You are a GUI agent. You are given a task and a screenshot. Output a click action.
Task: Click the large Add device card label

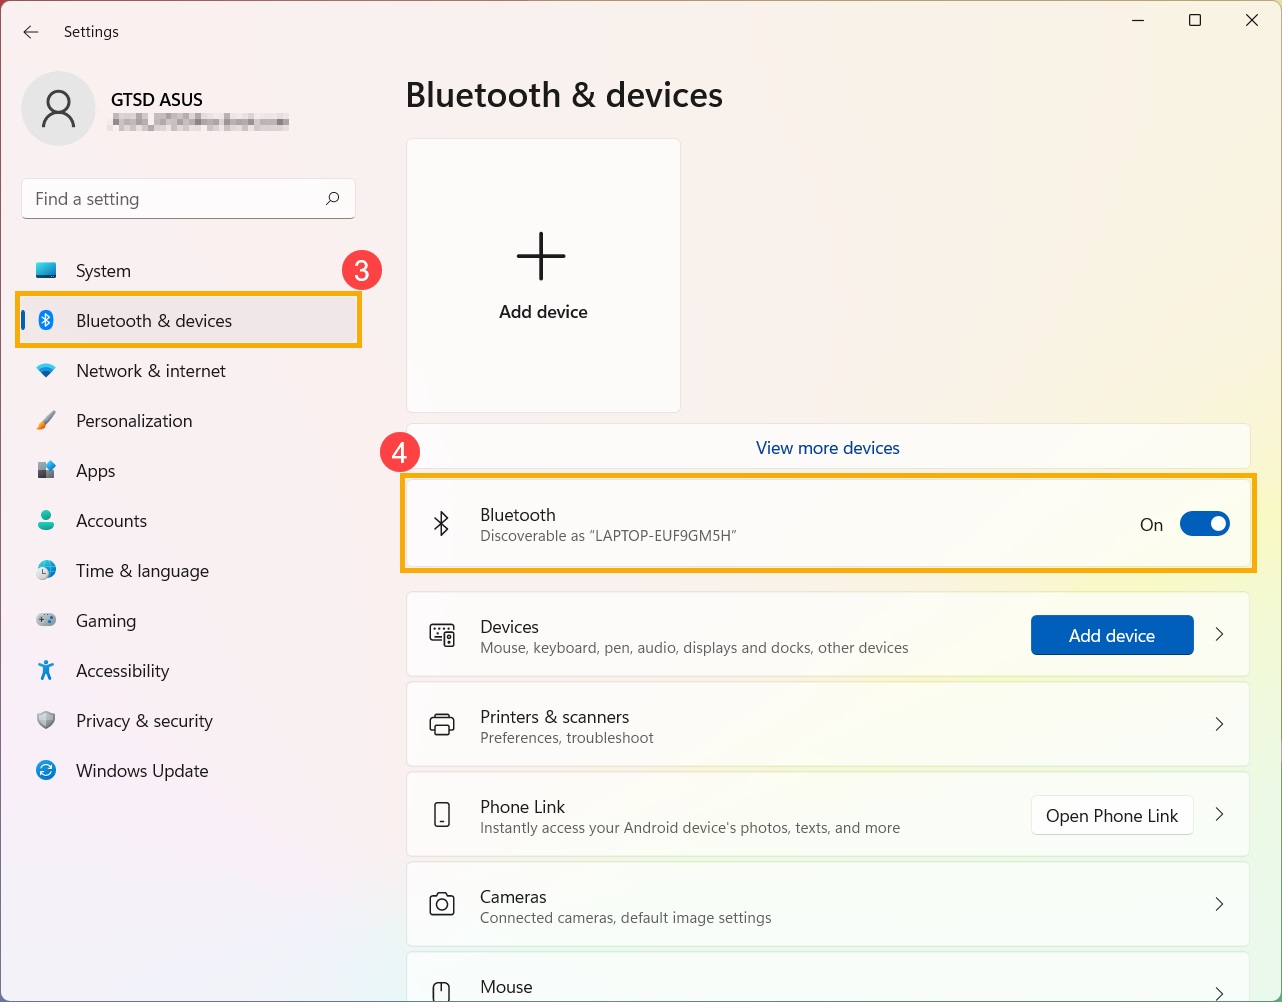[x=543, y=312]
